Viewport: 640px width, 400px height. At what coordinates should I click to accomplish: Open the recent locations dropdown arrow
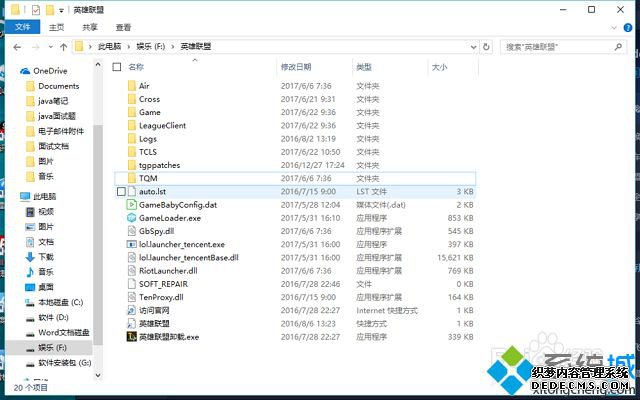(51, 47)
